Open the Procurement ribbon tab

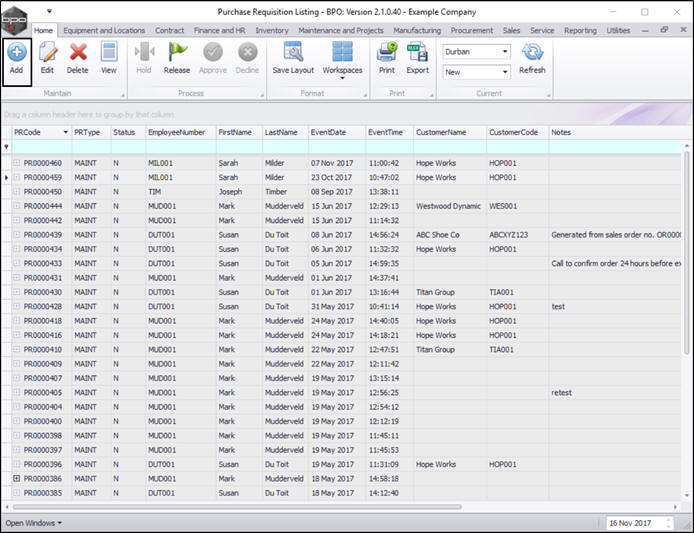472,31
